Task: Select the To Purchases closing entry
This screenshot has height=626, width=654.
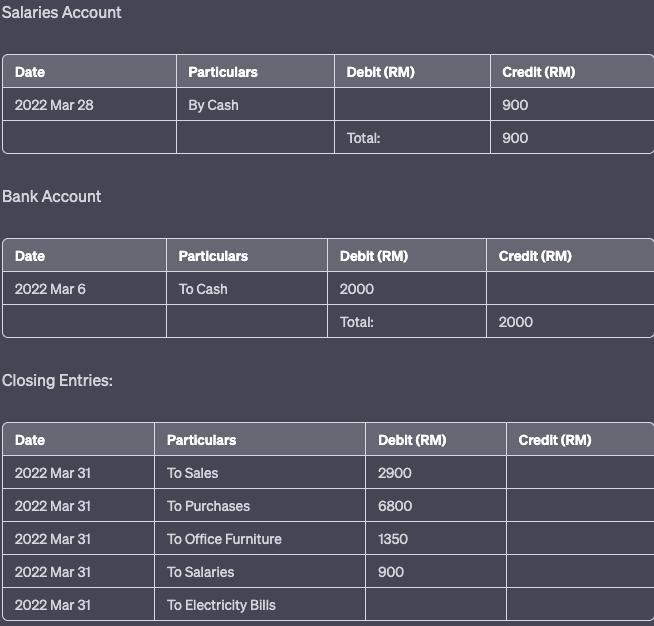Action: [260, 505]
